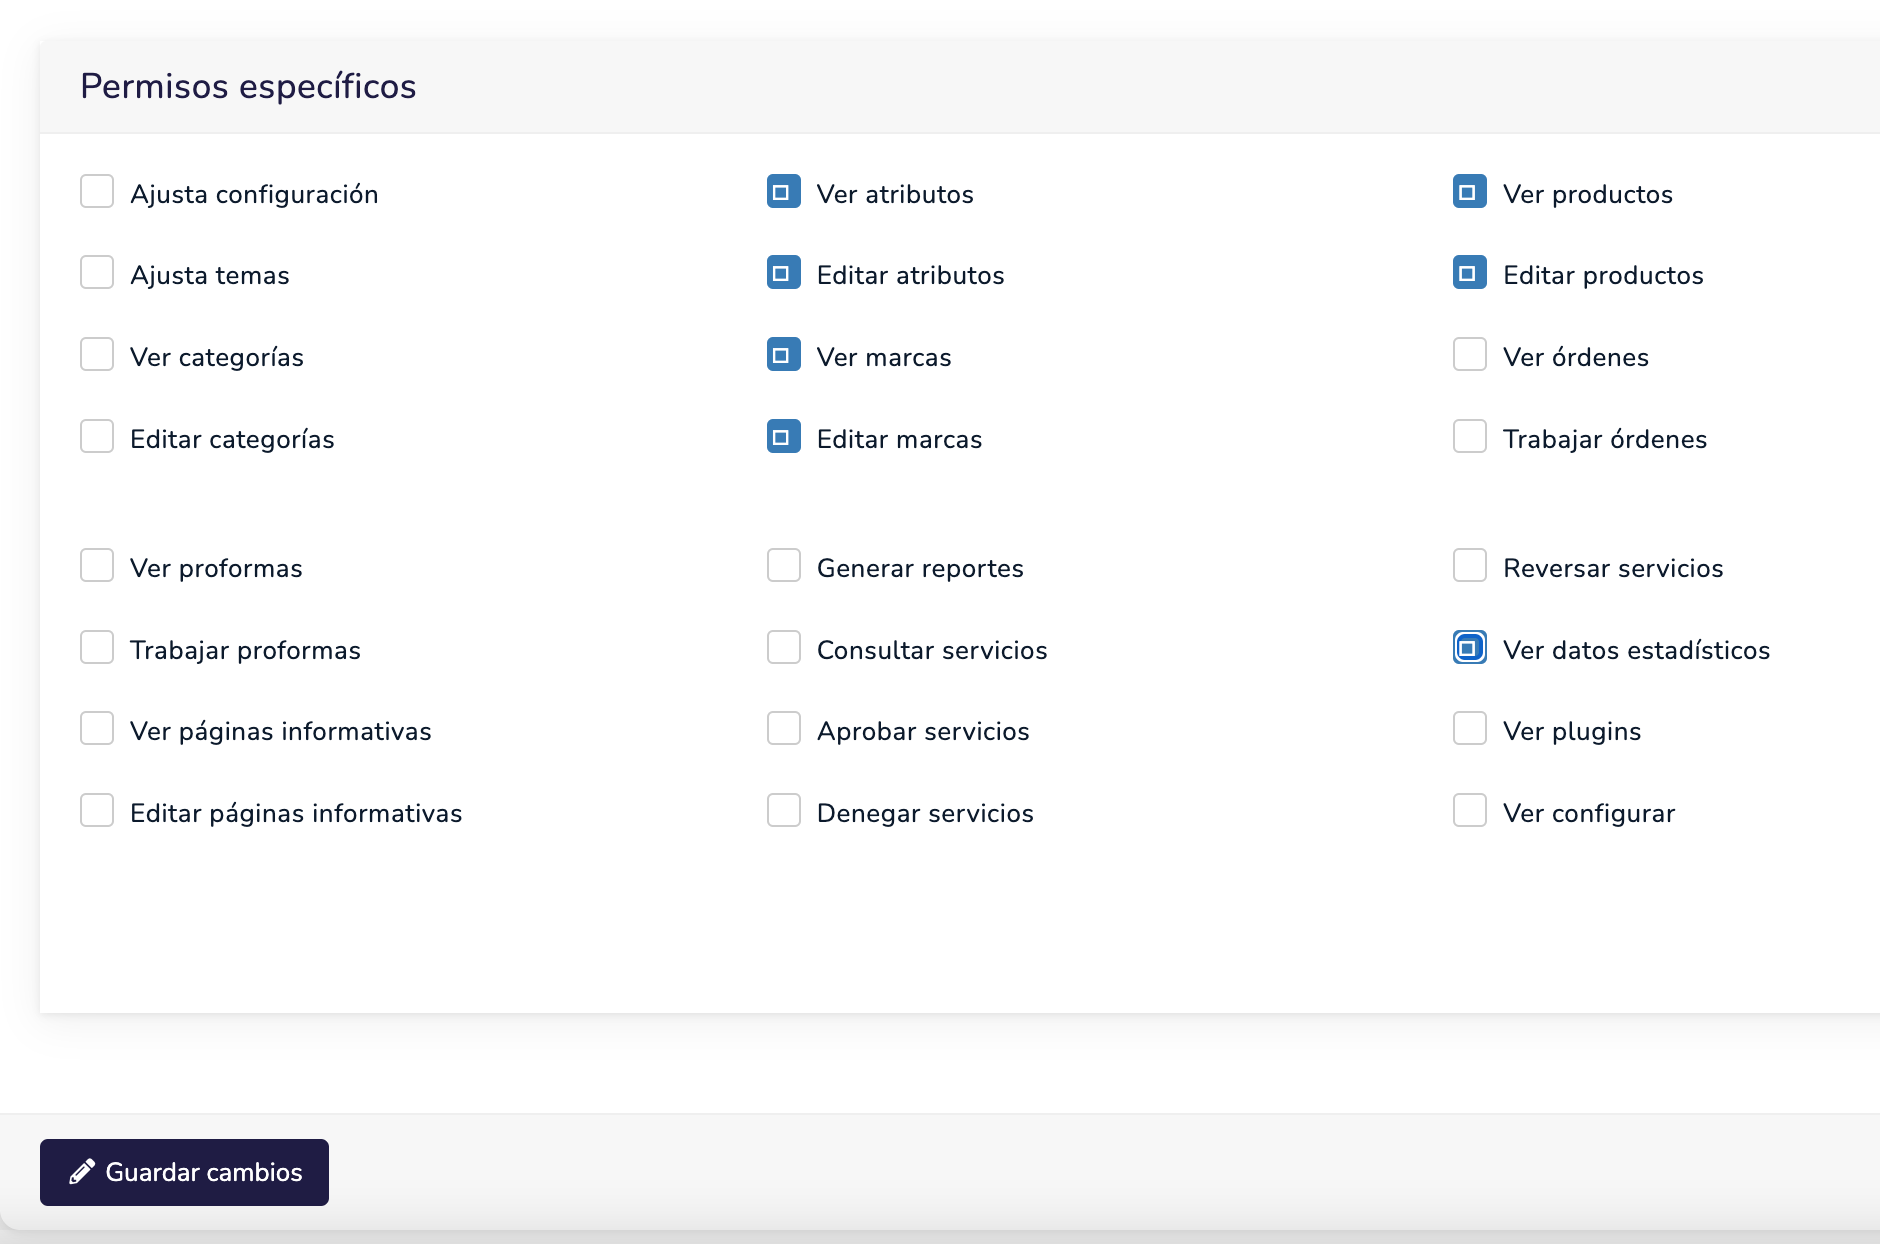The height and width of the screenshot is (1244, 1880).
Task: Toggle Ver categorías checkbox
Action: coord(97,354)
